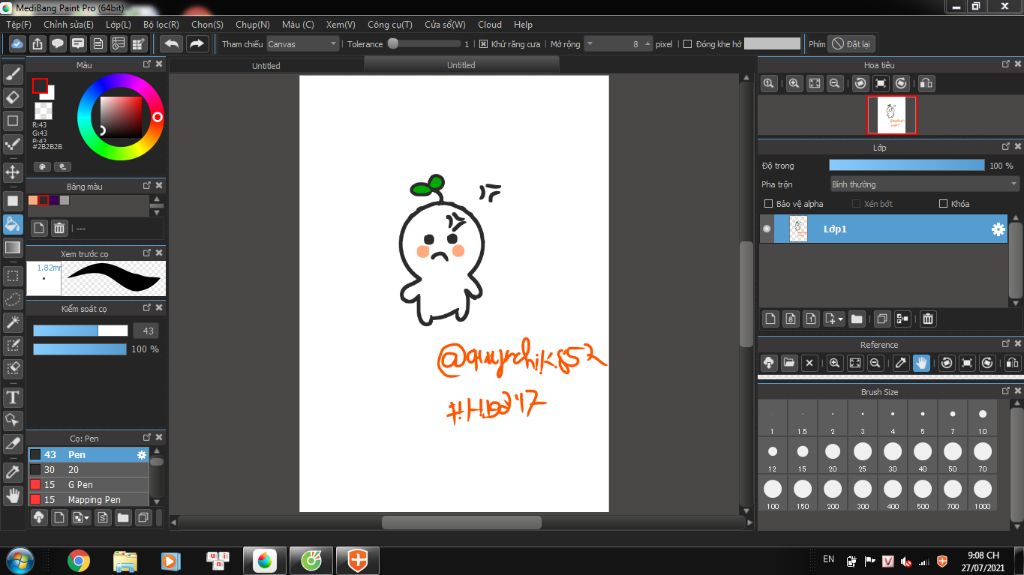Image resolution: width=1024 pixels, height=575 pixels.
Task: Select the Hand tool in left toolbar
Action: point(12,496)
